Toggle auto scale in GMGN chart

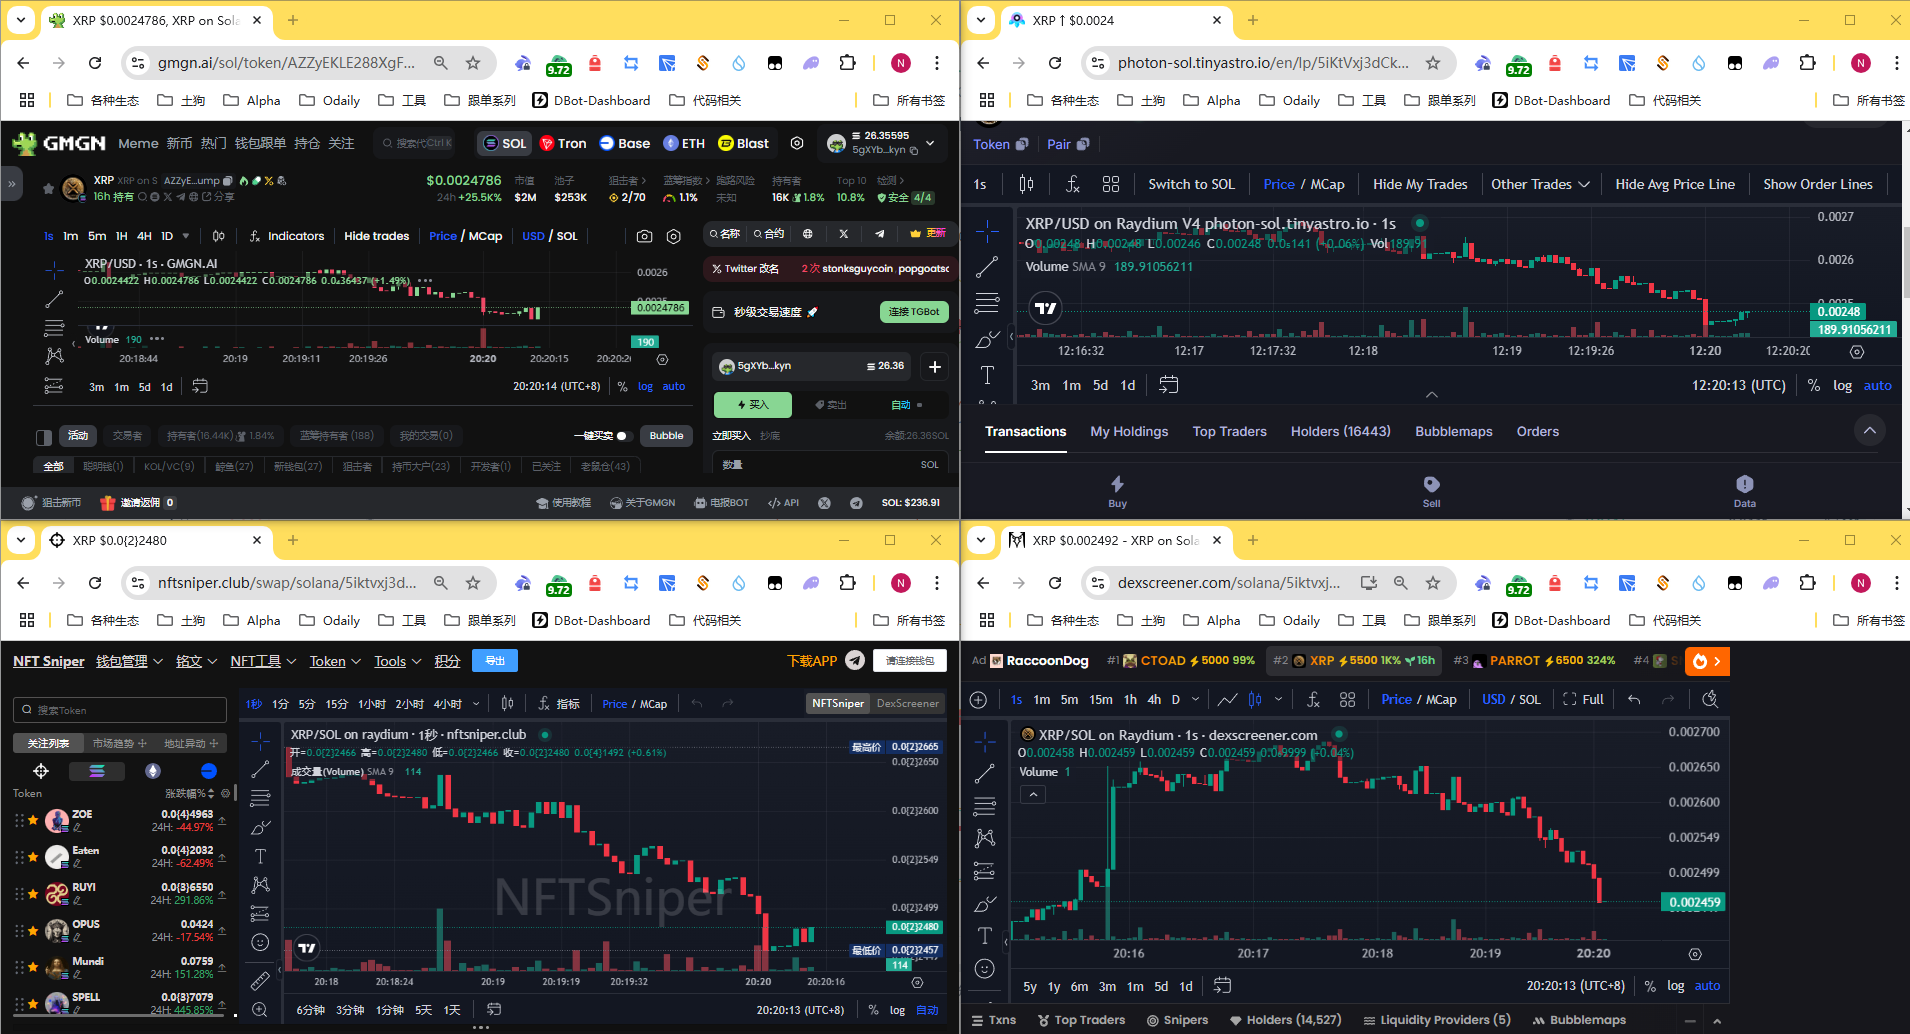674,386
